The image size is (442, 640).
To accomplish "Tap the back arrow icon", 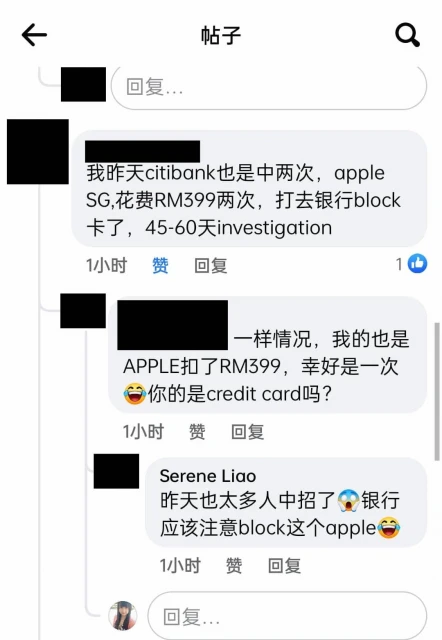I will pyautogui.click(x=34, y=35).
